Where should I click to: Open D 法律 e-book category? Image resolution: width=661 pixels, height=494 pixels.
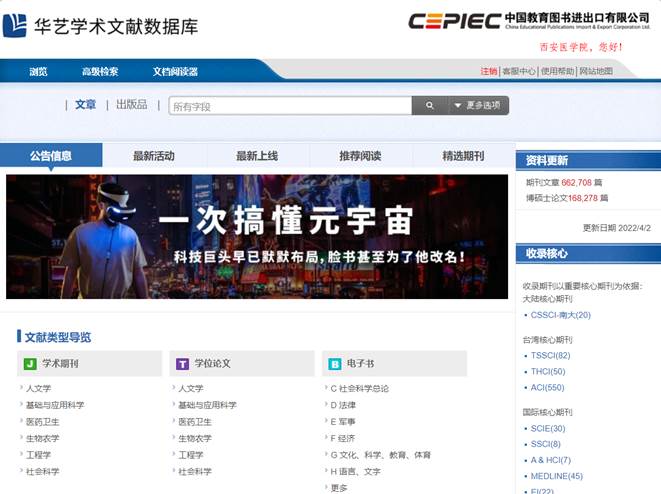(x=343, y=405)
